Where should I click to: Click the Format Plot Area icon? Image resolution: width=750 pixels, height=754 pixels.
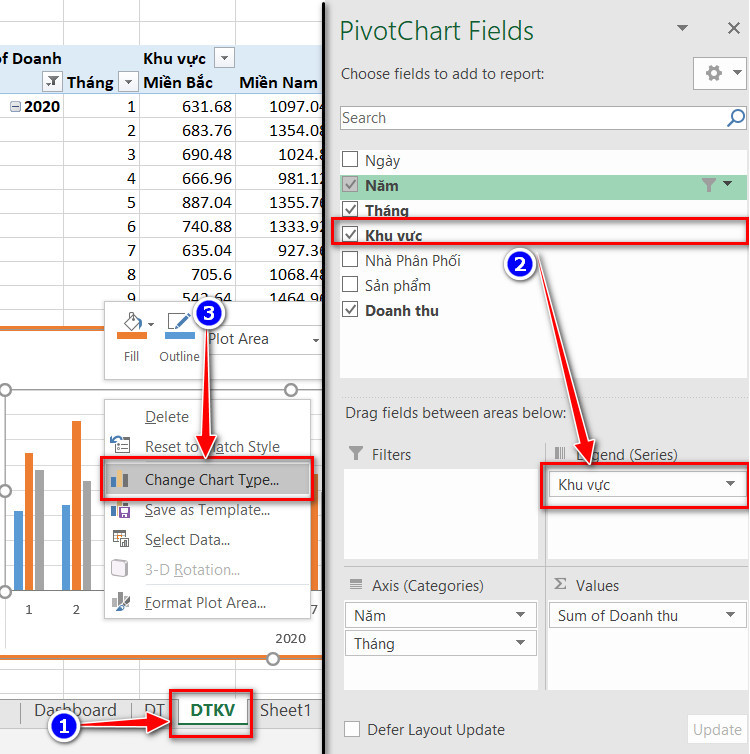[x=121, y=602]
